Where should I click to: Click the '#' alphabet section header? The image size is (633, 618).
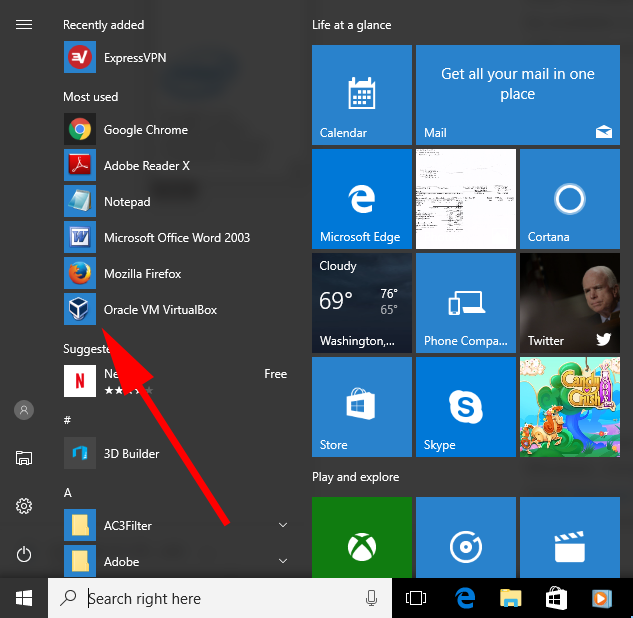point(67,420)
